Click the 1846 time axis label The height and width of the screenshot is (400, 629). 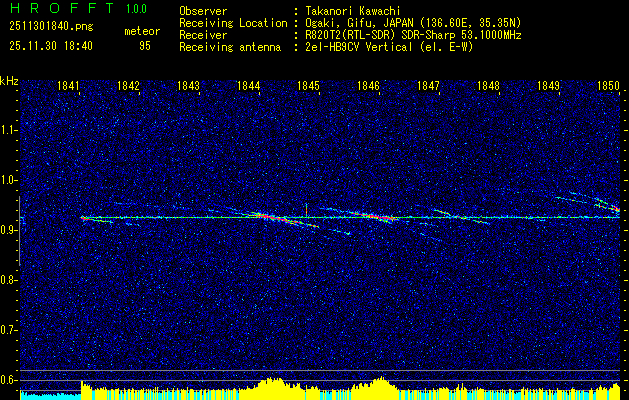coord(368,86)
